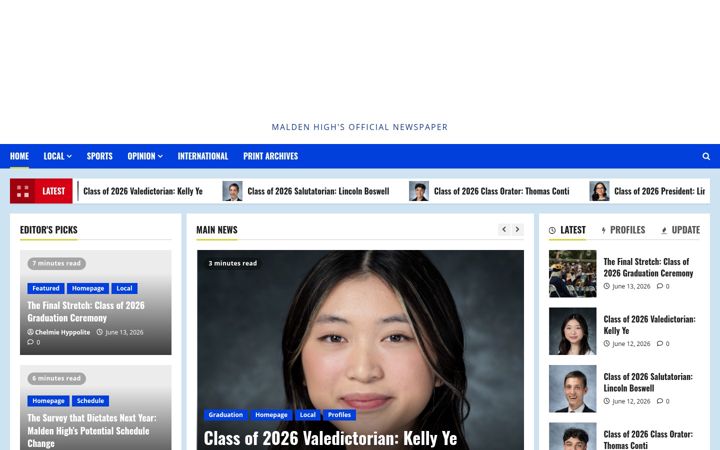Click Profiles tag on main news story

tap(339, 415)
